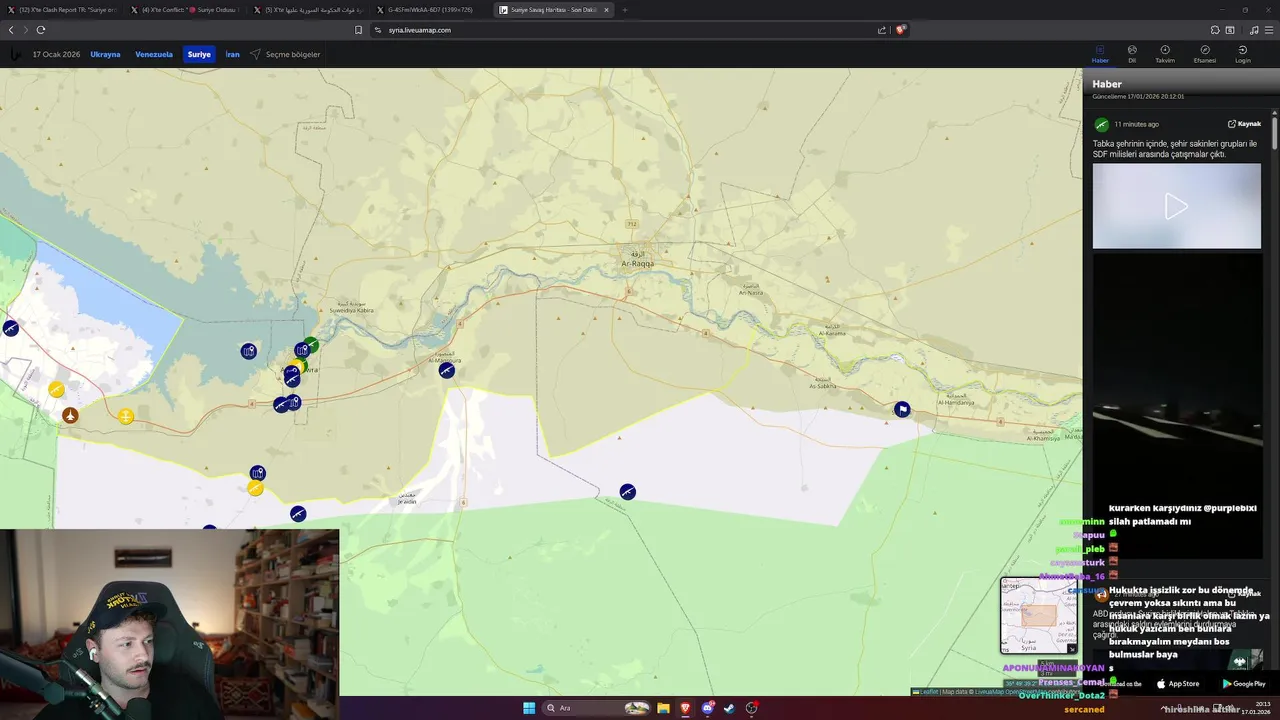Click the share icon in address bar

[x=882, y=30]
